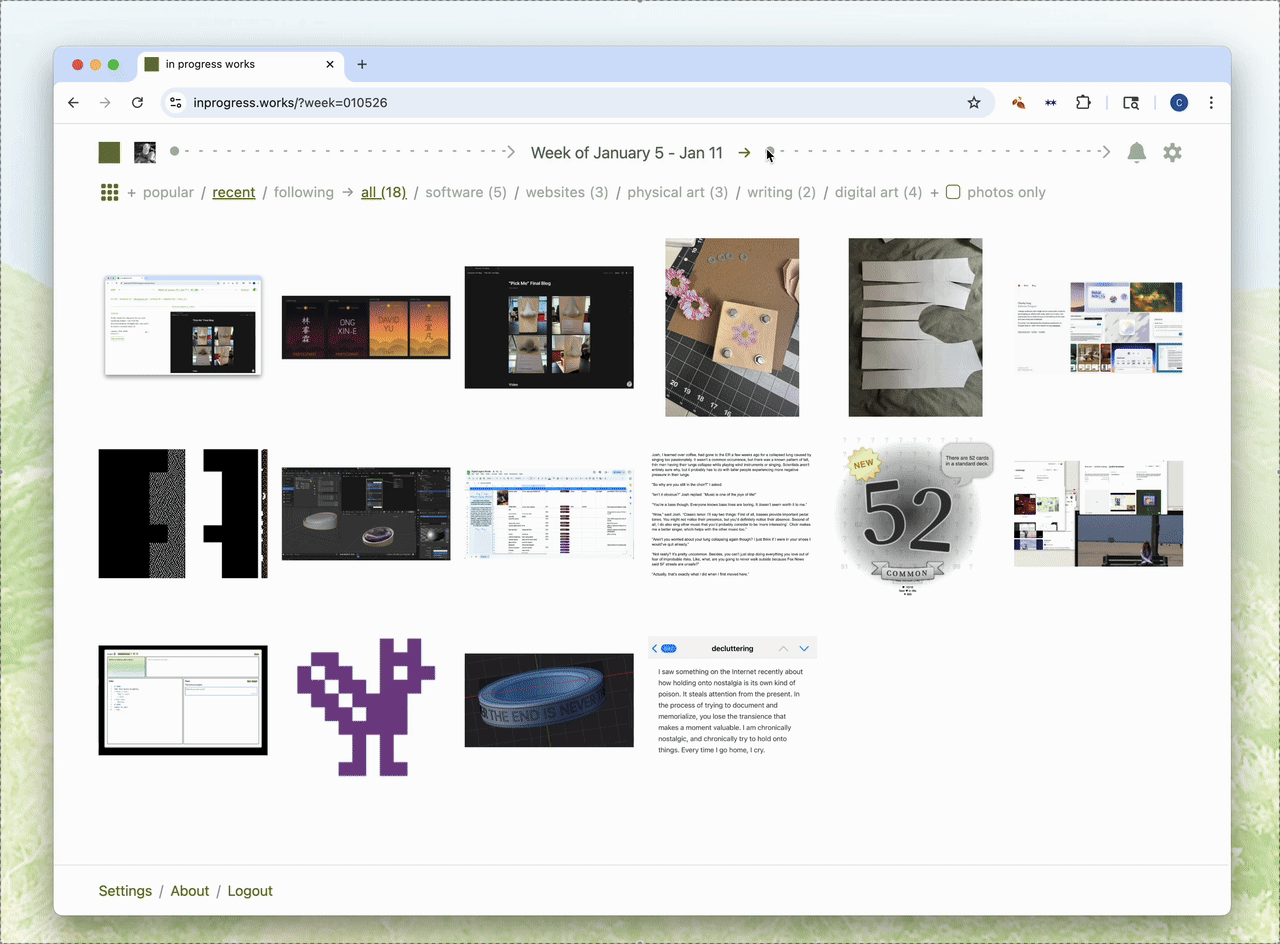This screenshot has width=1280, height=944.
Task: Click the left timeline start dot
Action: point(174,152)
